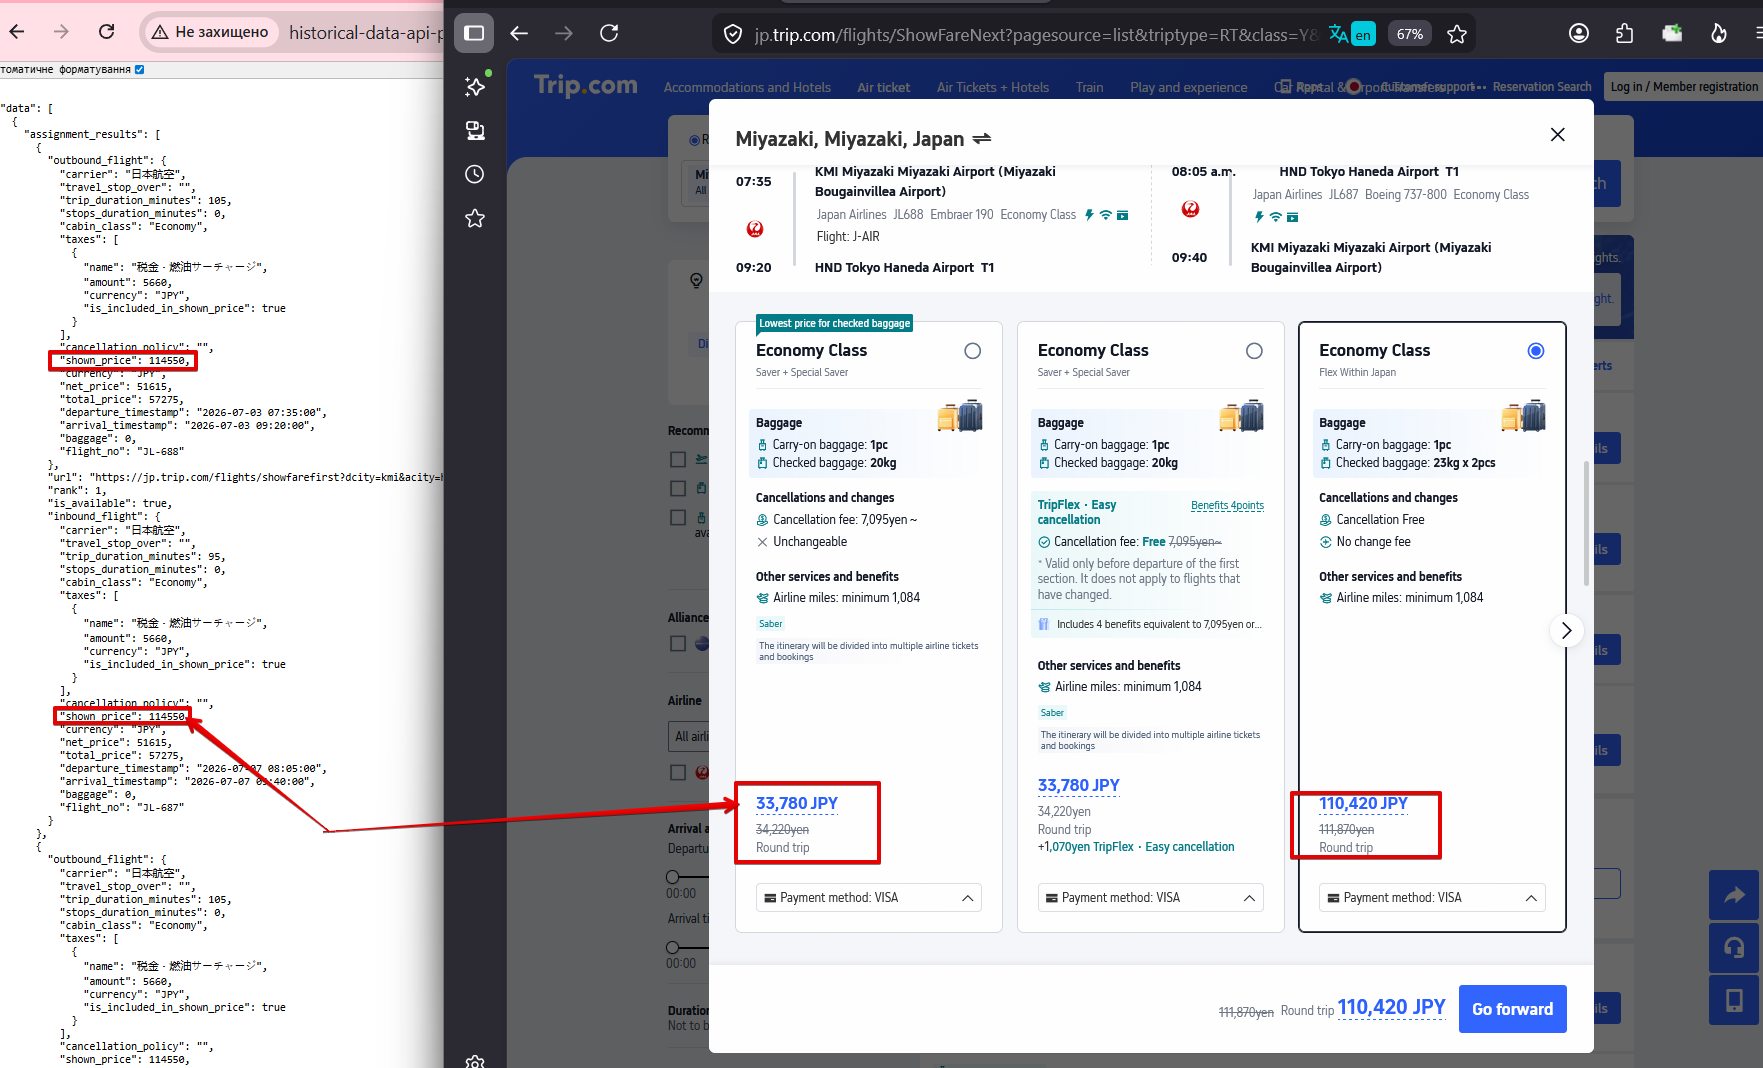Image resolution: width=1763 pixels, height=1068 pixels.
Task: Open the tracking protection shield icon
Action: tap(733, 34)
